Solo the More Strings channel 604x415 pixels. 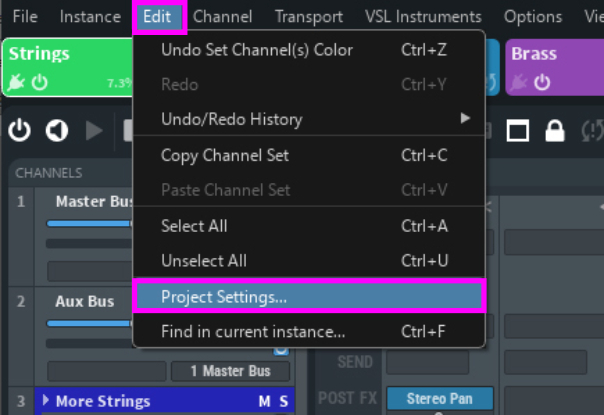click(x=283, y=401)
